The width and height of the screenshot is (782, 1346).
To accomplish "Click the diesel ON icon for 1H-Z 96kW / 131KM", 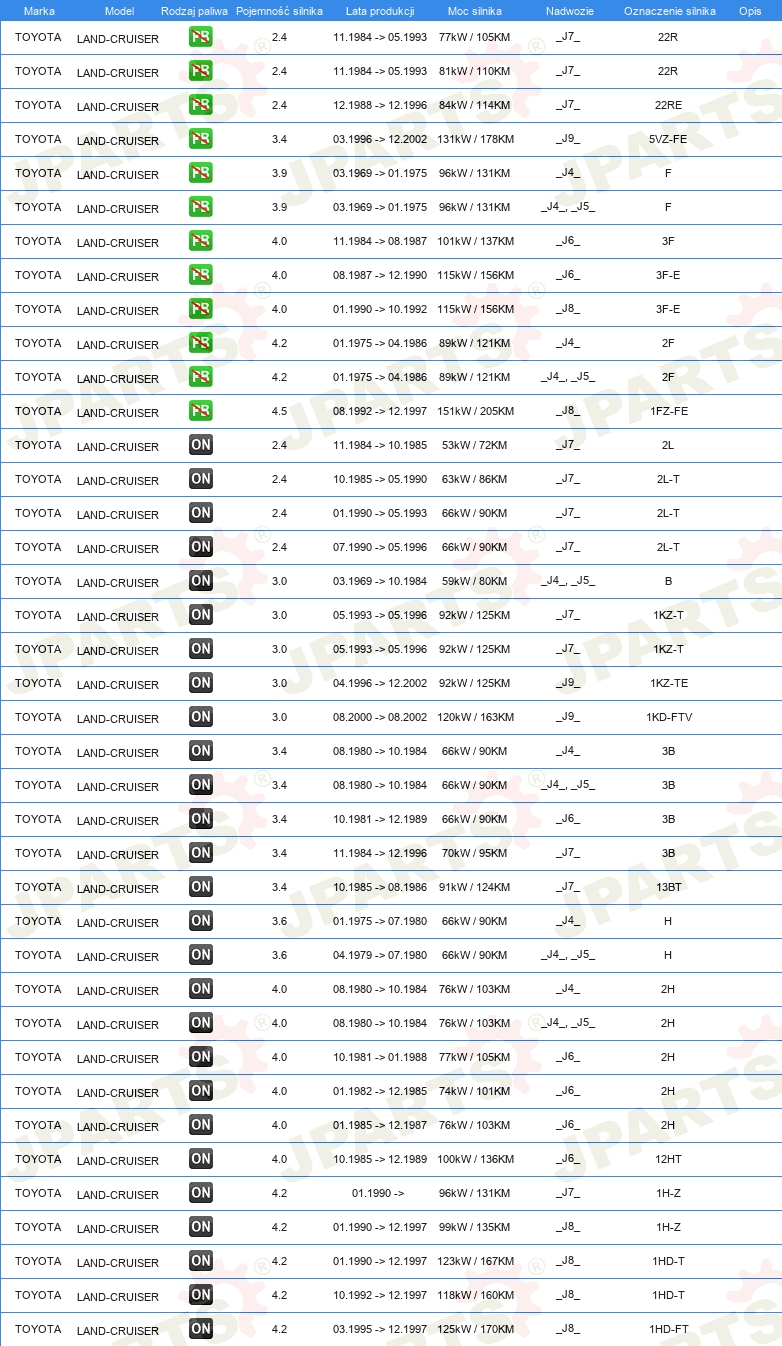I will (201, 1193).
